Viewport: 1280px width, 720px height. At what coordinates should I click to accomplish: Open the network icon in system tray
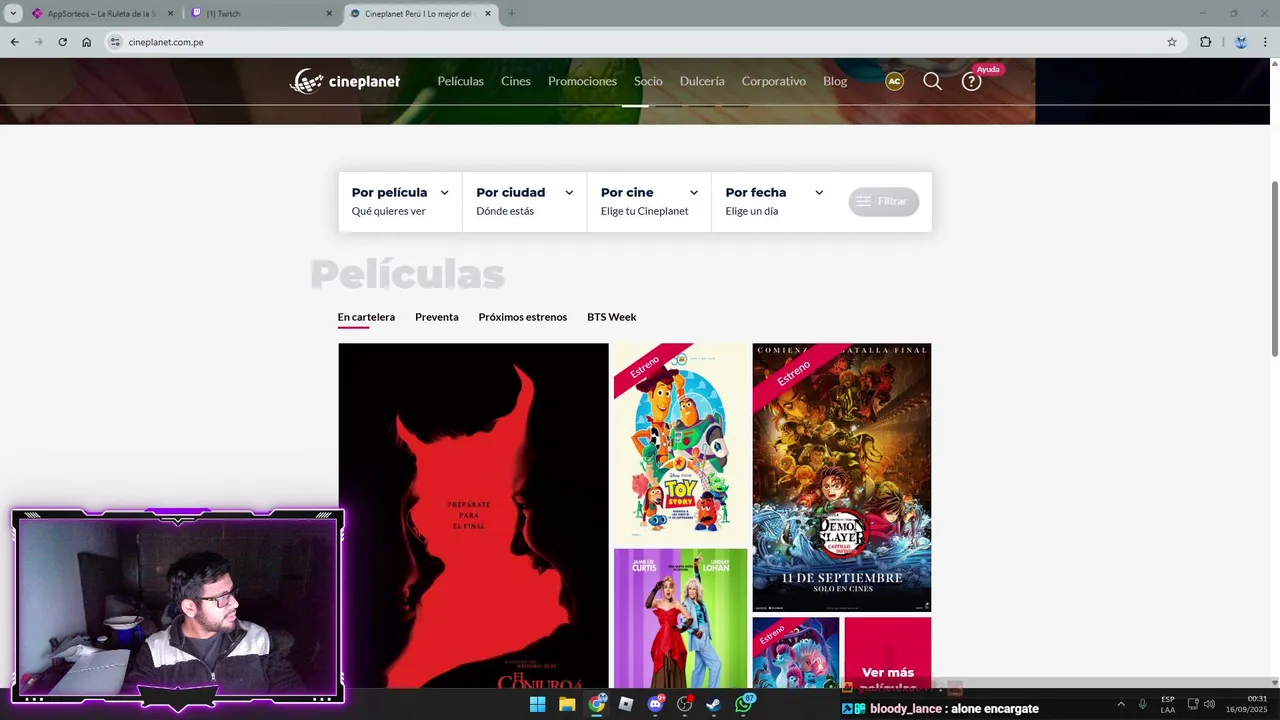click(1193, 704)
